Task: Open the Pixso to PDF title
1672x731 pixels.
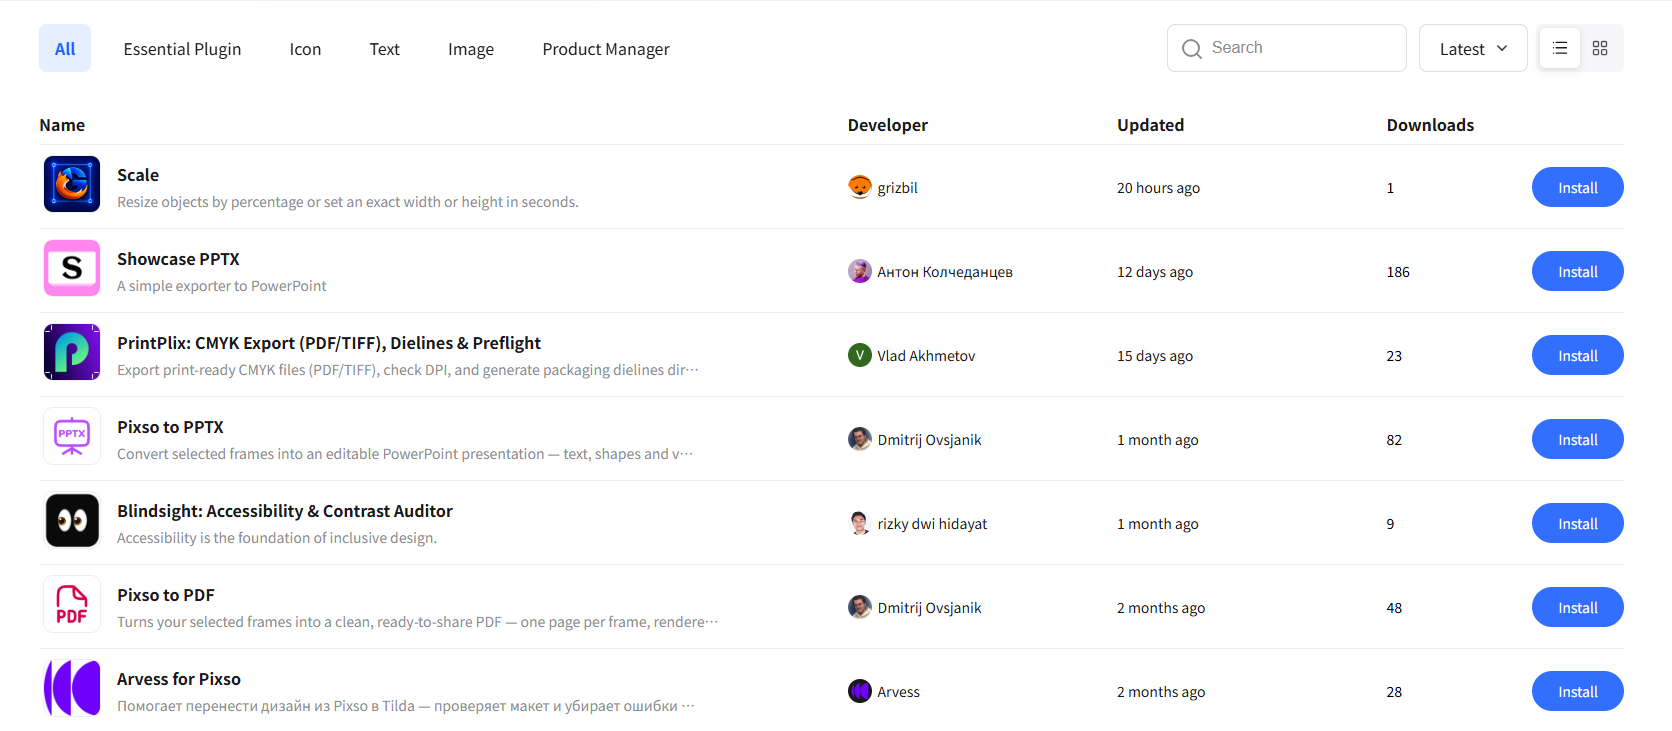Action: 166,595
